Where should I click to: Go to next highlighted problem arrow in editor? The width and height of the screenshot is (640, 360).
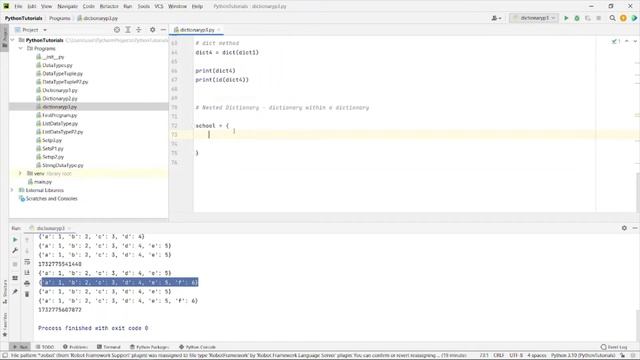(x=635, y=41)
